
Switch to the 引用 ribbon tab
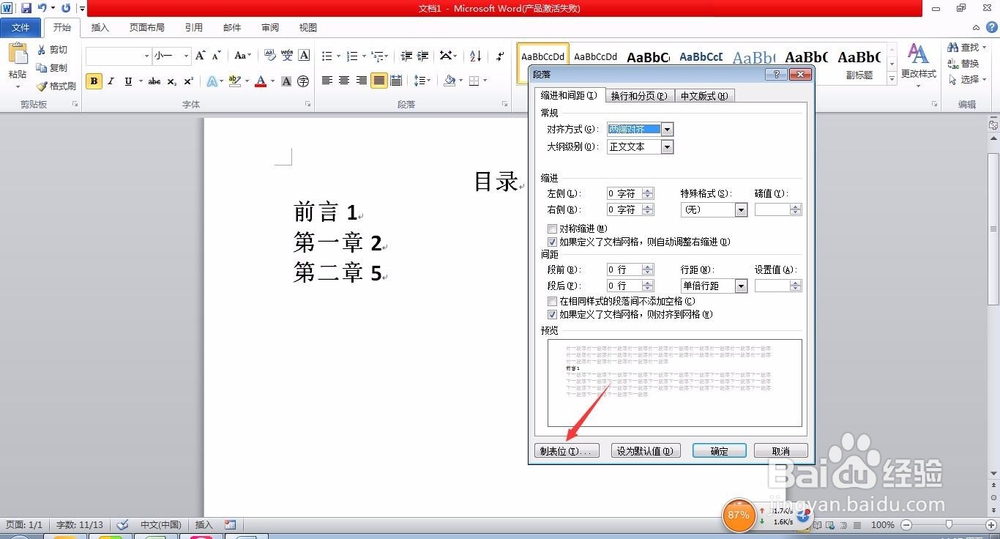pos(194,27)
